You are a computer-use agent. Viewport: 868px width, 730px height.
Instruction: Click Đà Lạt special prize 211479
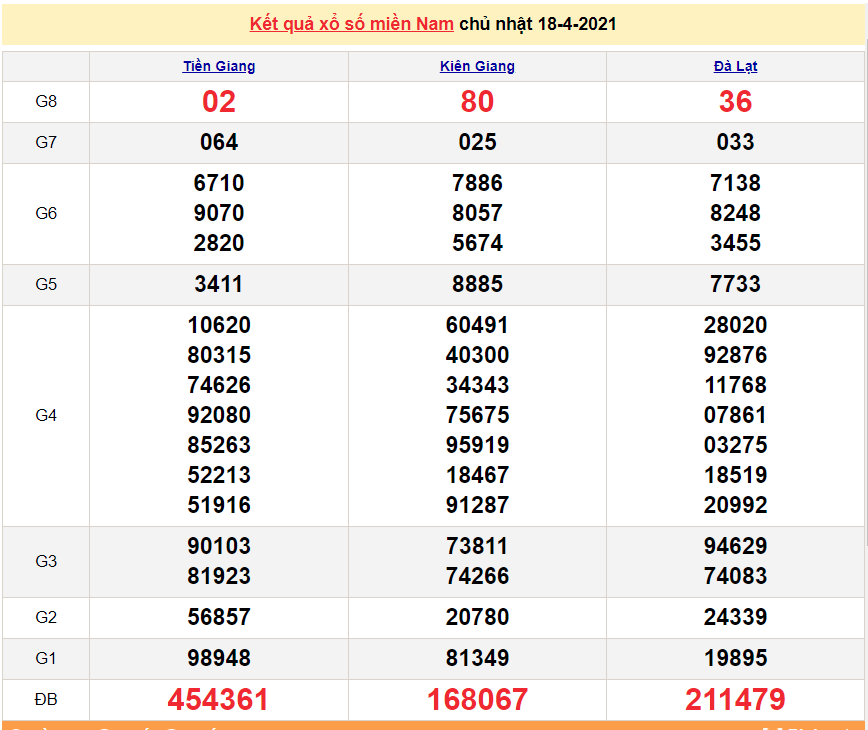tap(735, 700)
